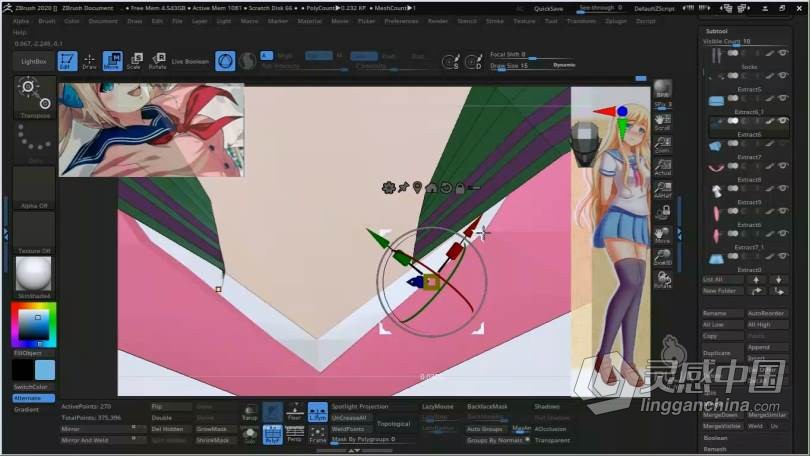The width and height of the screenshot is (810, 456).
Task: Click the D dynamic curve icon
Action: click(473, 62)
